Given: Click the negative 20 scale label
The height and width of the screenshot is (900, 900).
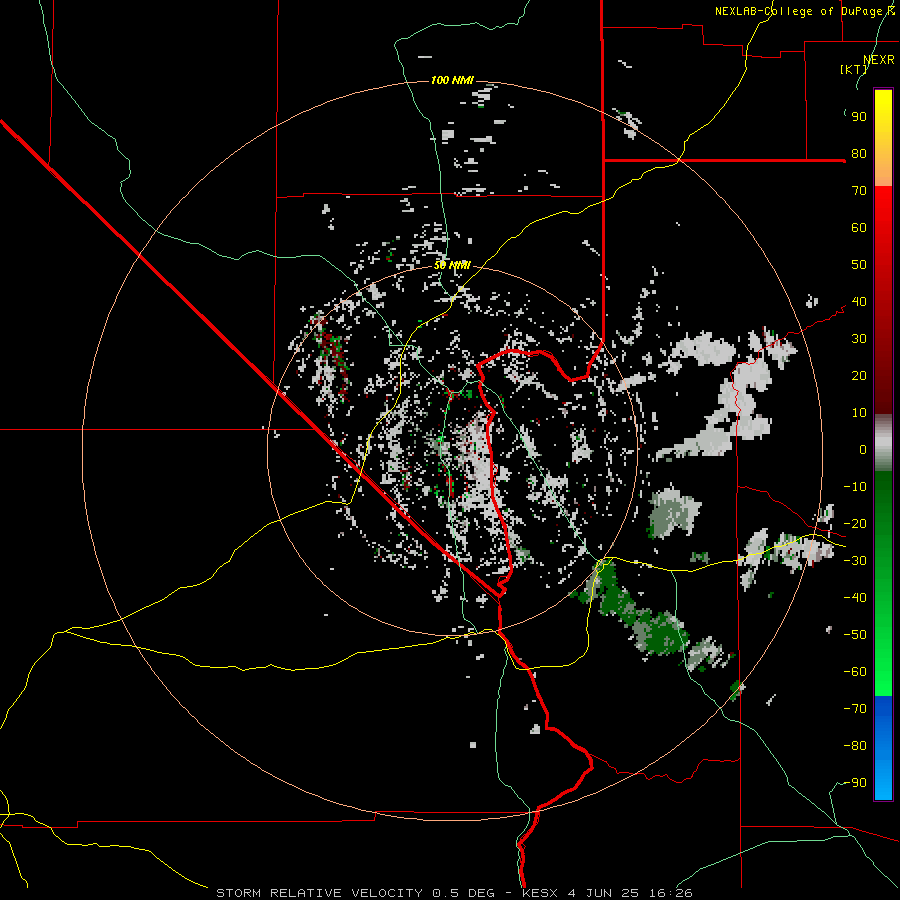Looking at the screenshot, I should click(x=855, y=524).
